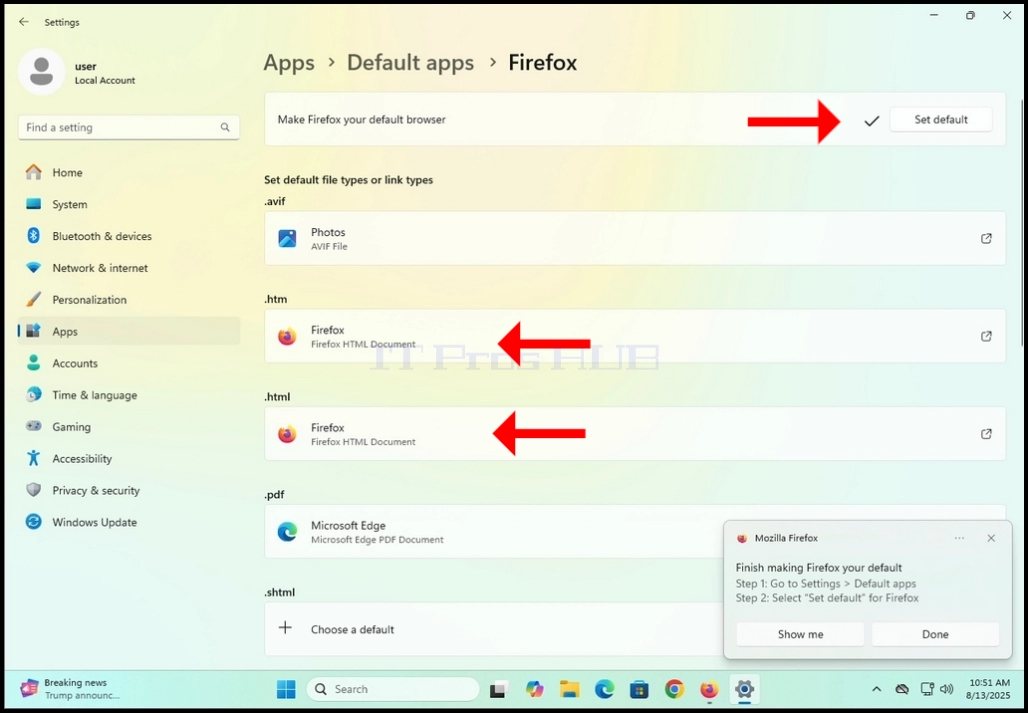This screenshot has height=713, width=1028.
Task: Open Network & internet settings
Action: pyautogui.click(x=128, y=268)
